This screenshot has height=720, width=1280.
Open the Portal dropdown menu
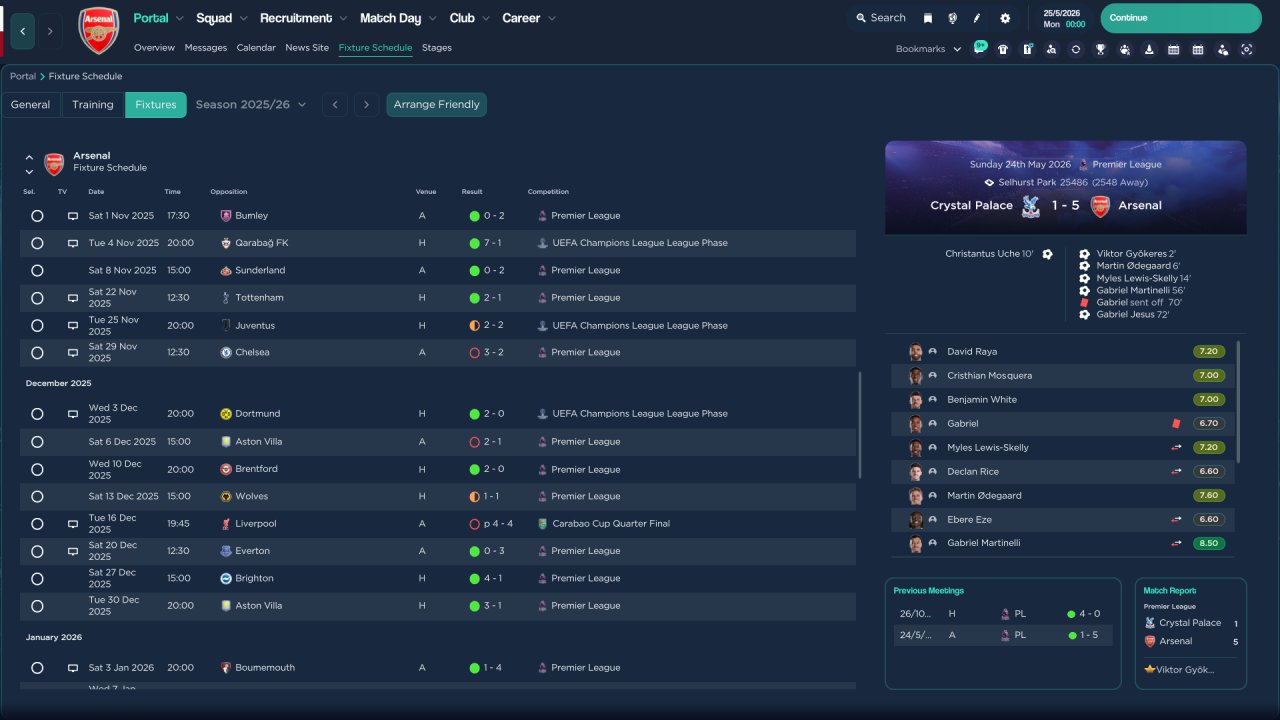tap(158, 18)
